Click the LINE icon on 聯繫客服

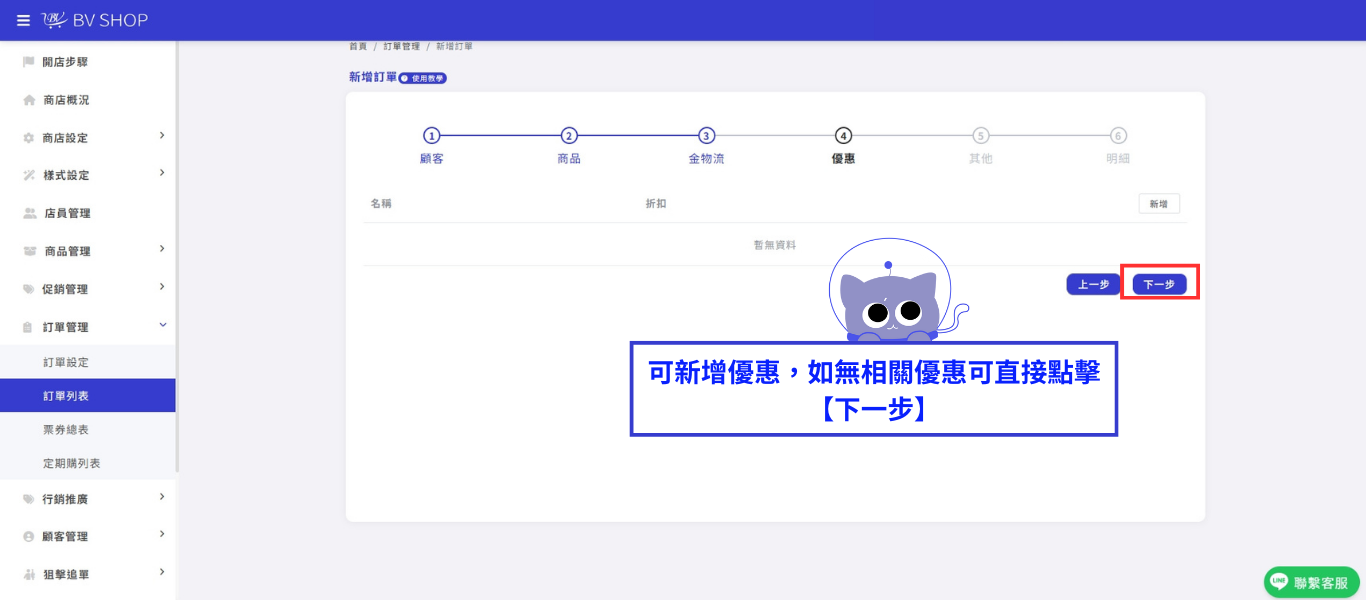tap(1279, 582)
